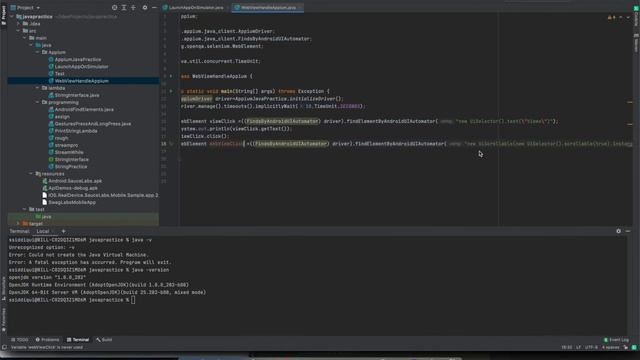640x360 pixels.
Task: Click run gutter arrow beside class WebViewHandleAppium
Action: 171,76
